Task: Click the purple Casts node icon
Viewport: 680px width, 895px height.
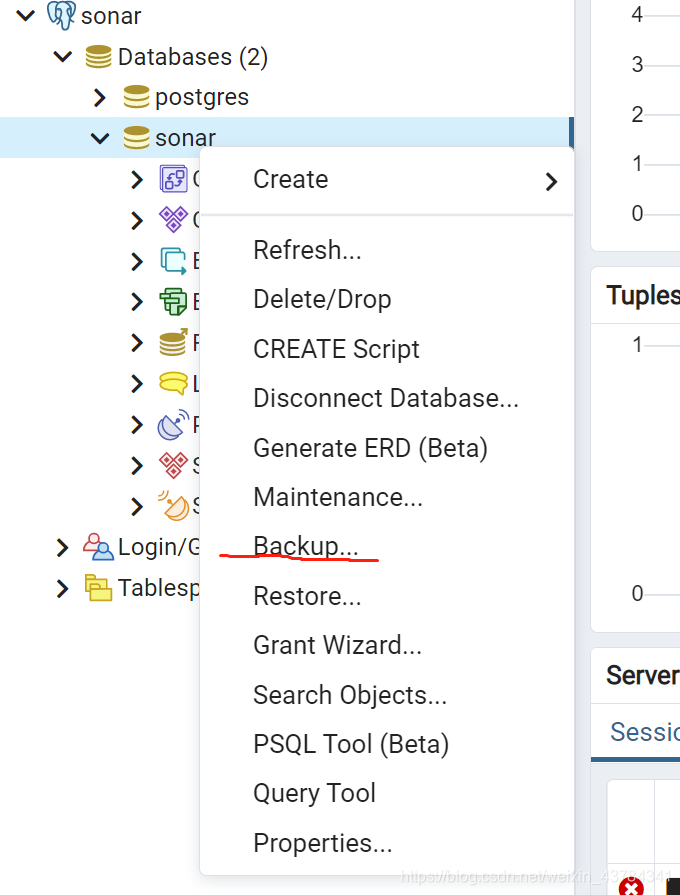Action: (174, 179)
